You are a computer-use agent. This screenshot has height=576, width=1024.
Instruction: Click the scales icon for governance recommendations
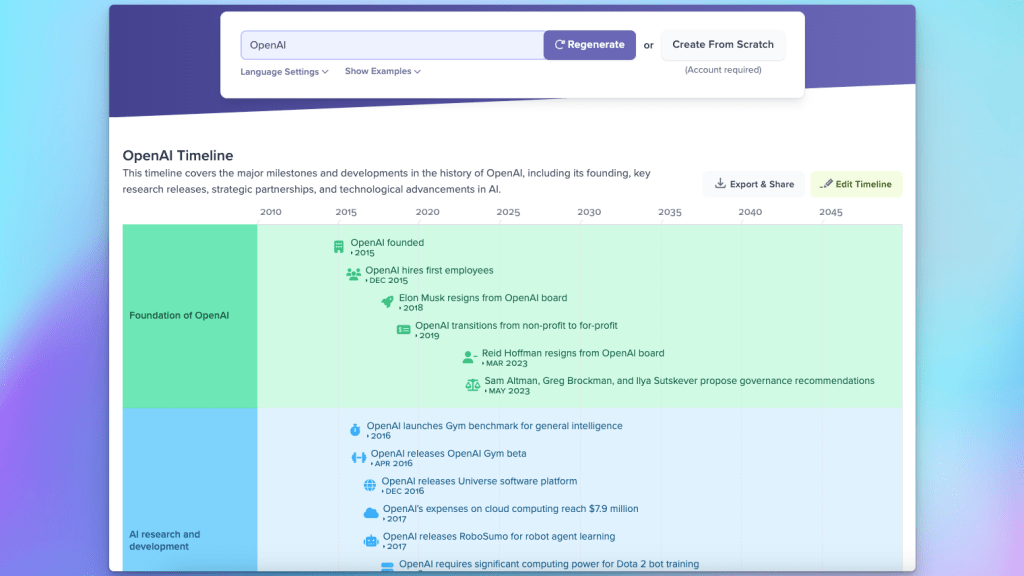(x=472, y=385)
